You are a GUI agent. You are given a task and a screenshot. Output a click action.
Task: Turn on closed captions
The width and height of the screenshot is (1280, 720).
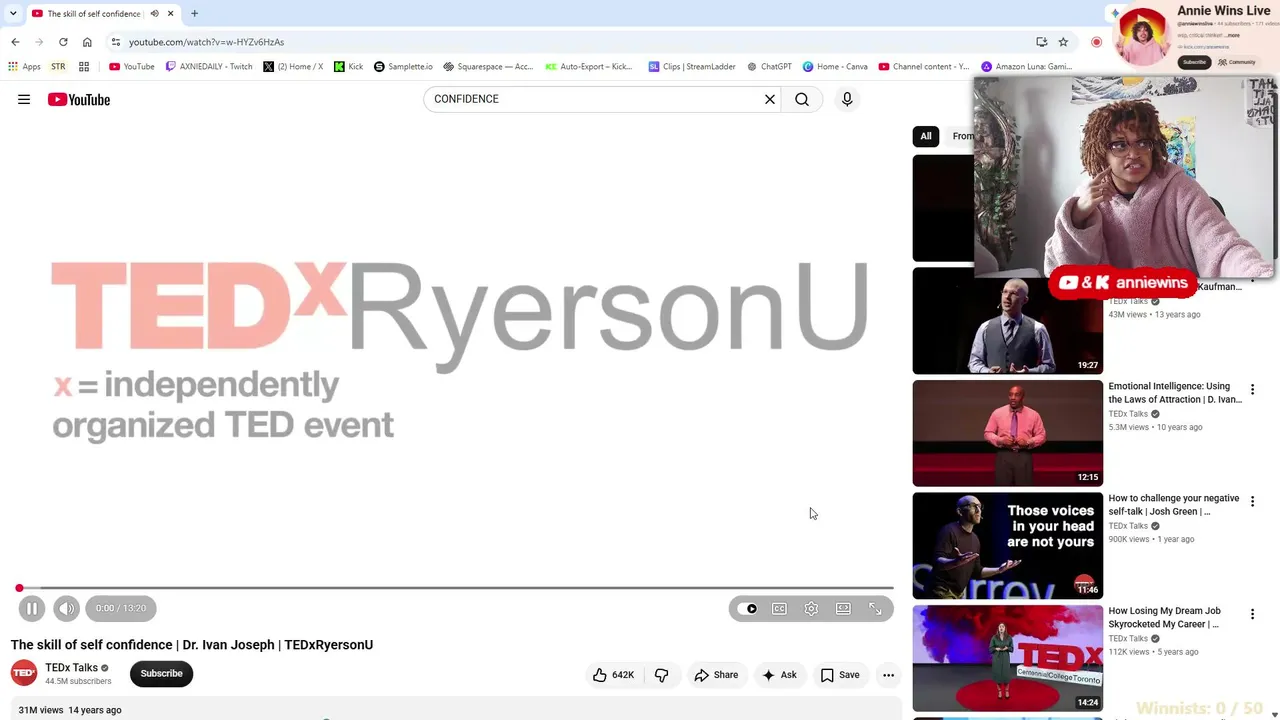point(779,608)
